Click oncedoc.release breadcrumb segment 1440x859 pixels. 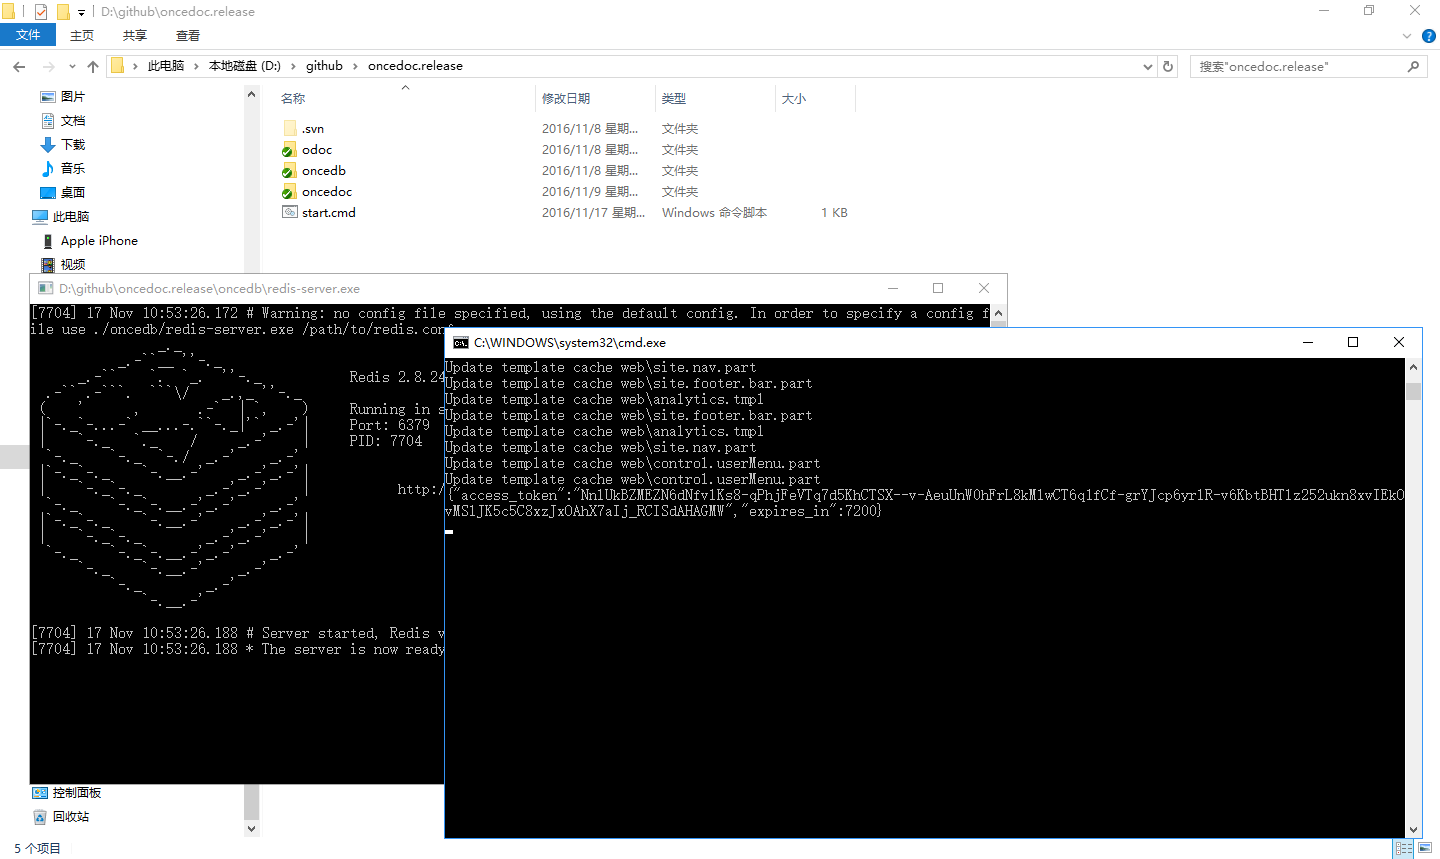click(415, 66)
